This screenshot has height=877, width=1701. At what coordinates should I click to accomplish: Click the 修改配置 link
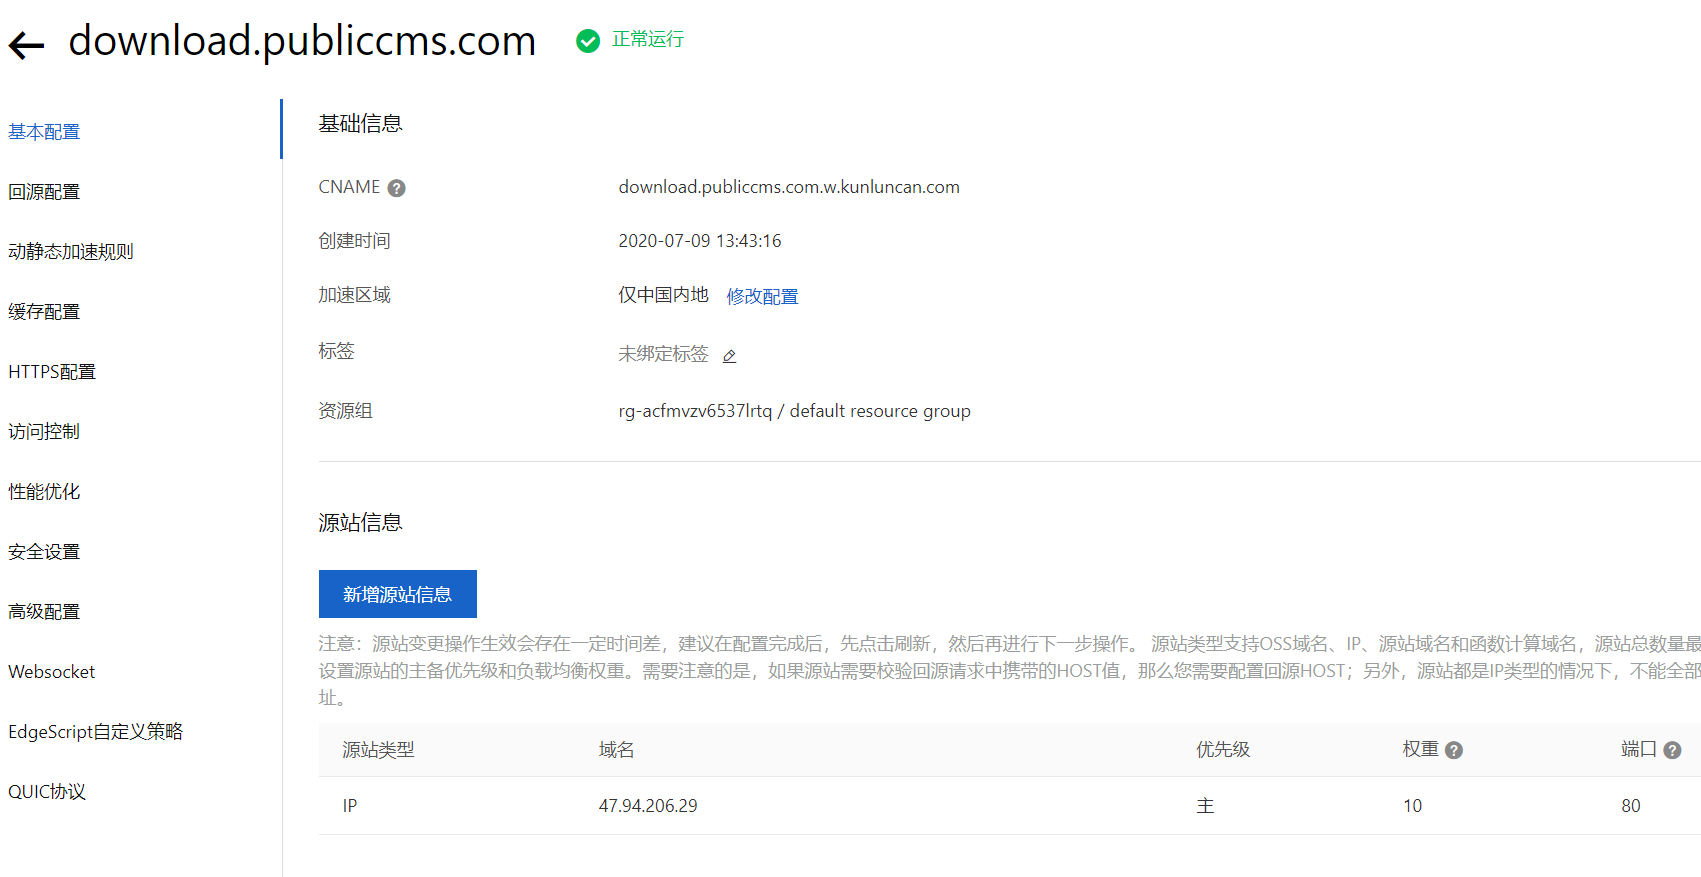[x=762, y=297]
